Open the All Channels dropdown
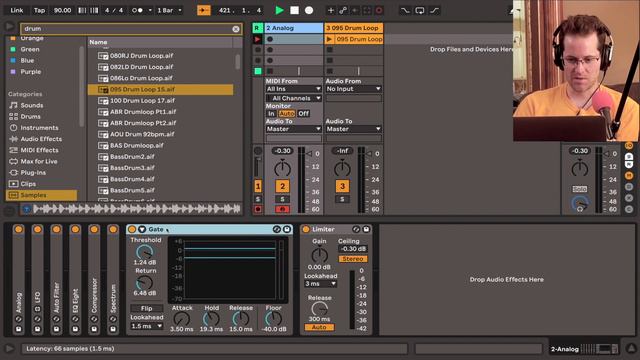Screen dimensions: 640x360 point(293,98)
